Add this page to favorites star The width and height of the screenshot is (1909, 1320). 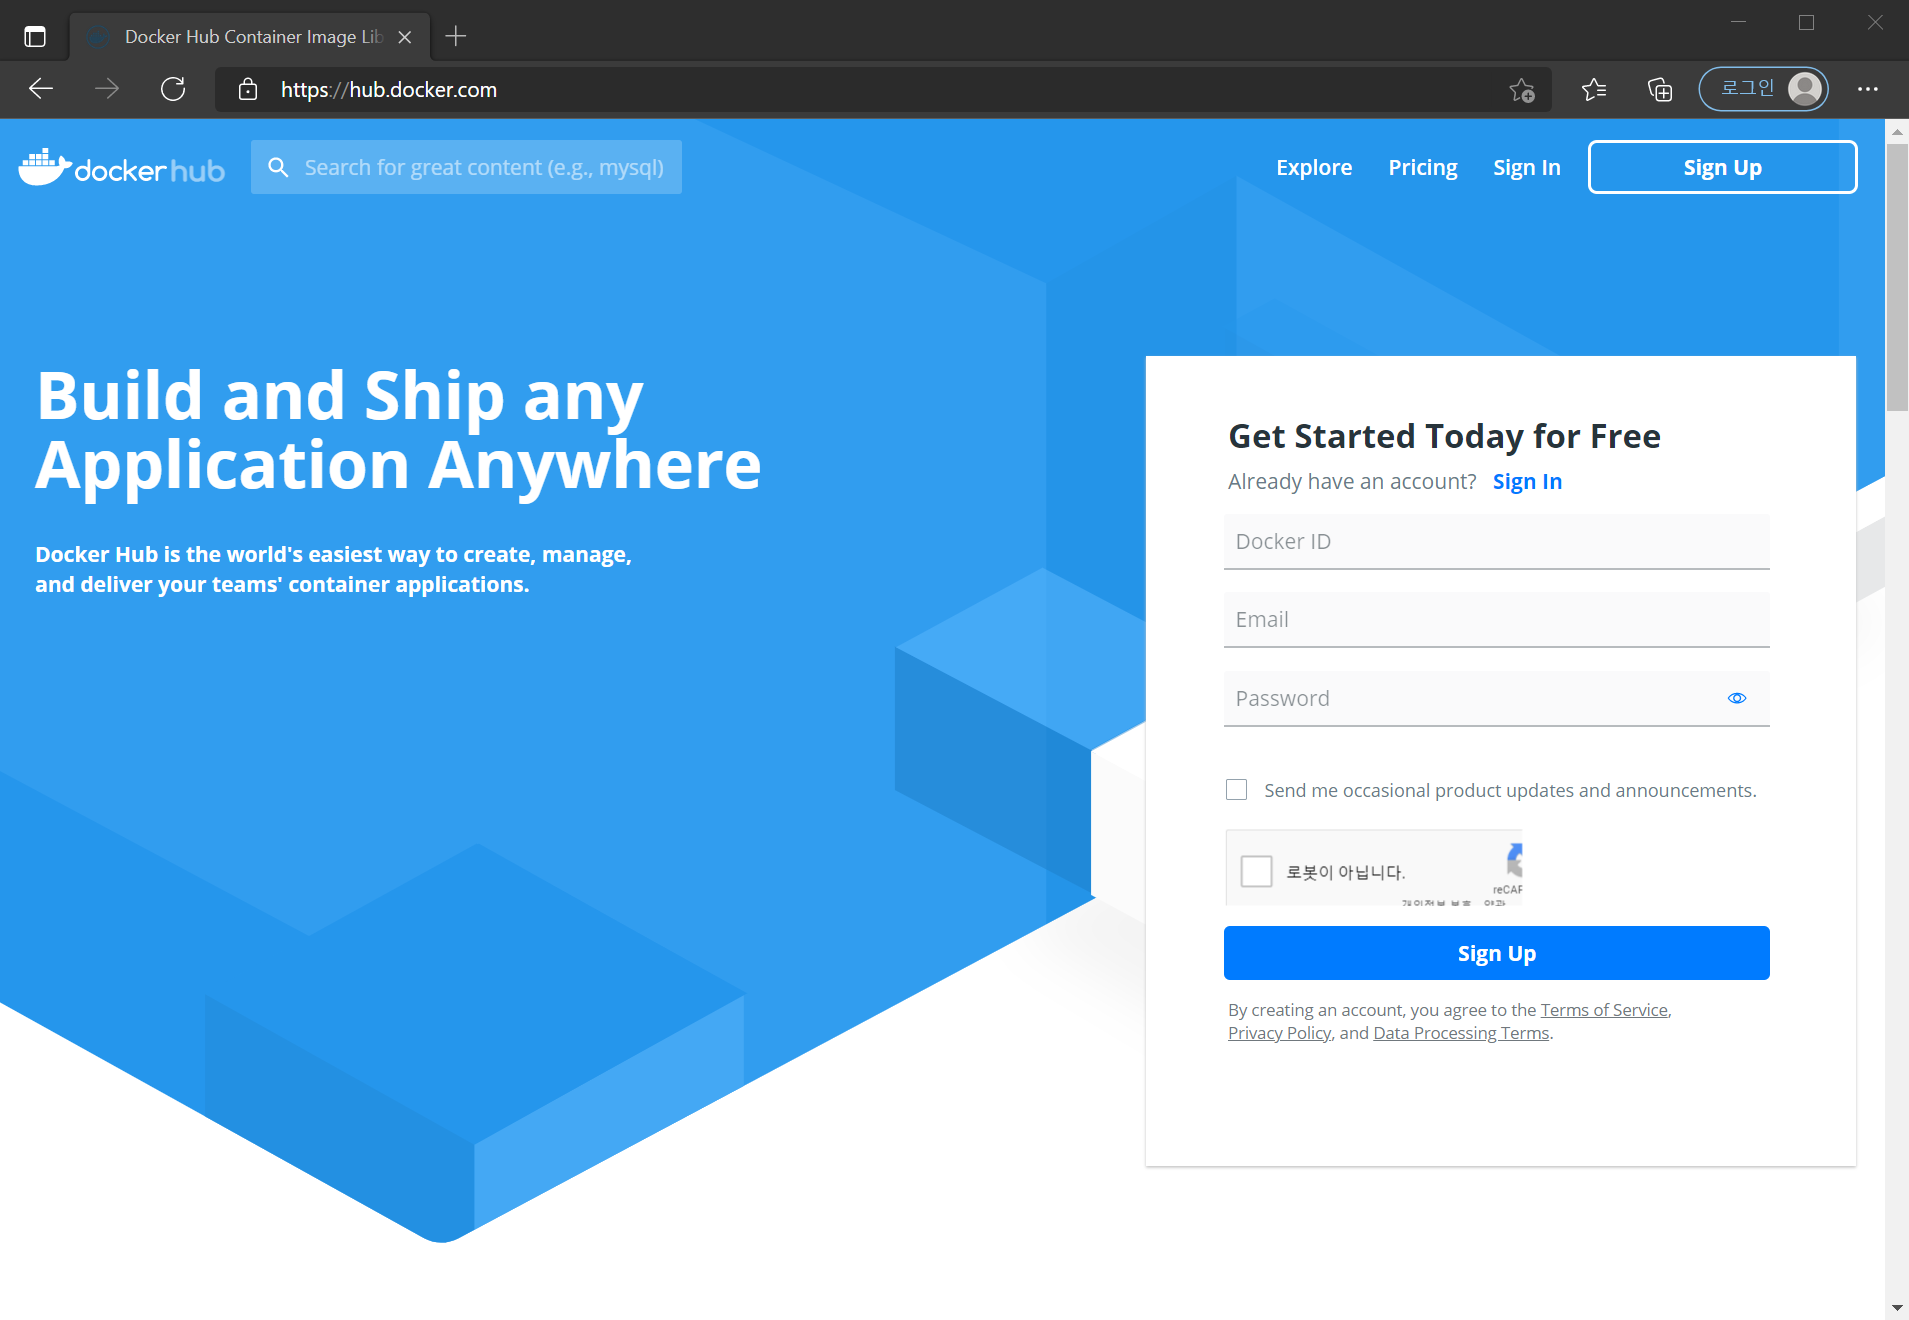1522,90
